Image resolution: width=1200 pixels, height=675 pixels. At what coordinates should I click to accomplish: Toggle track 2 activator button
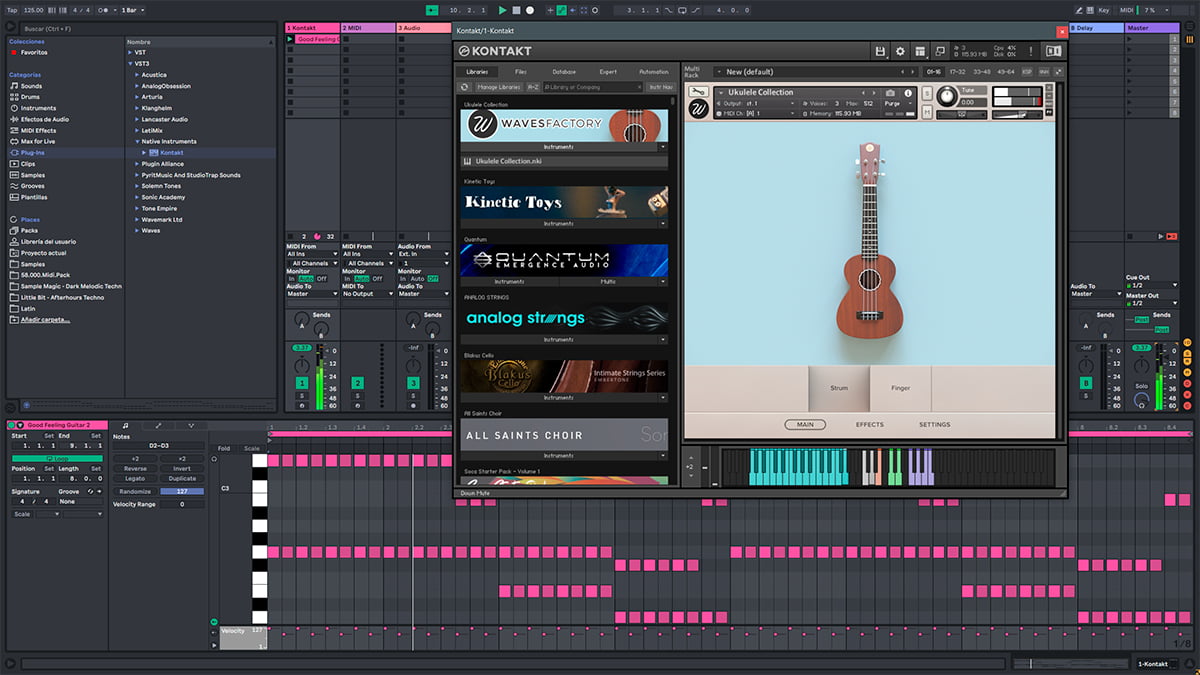coord(358,383)
